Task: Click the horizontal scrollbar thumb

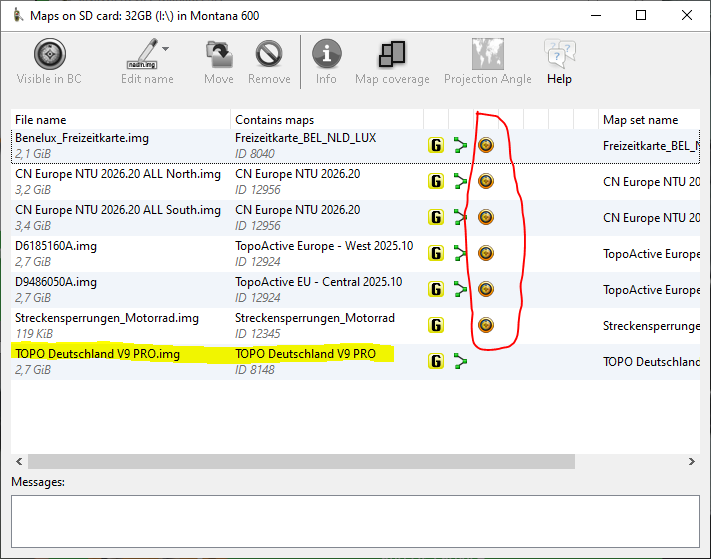Action: tap(302, 462)
